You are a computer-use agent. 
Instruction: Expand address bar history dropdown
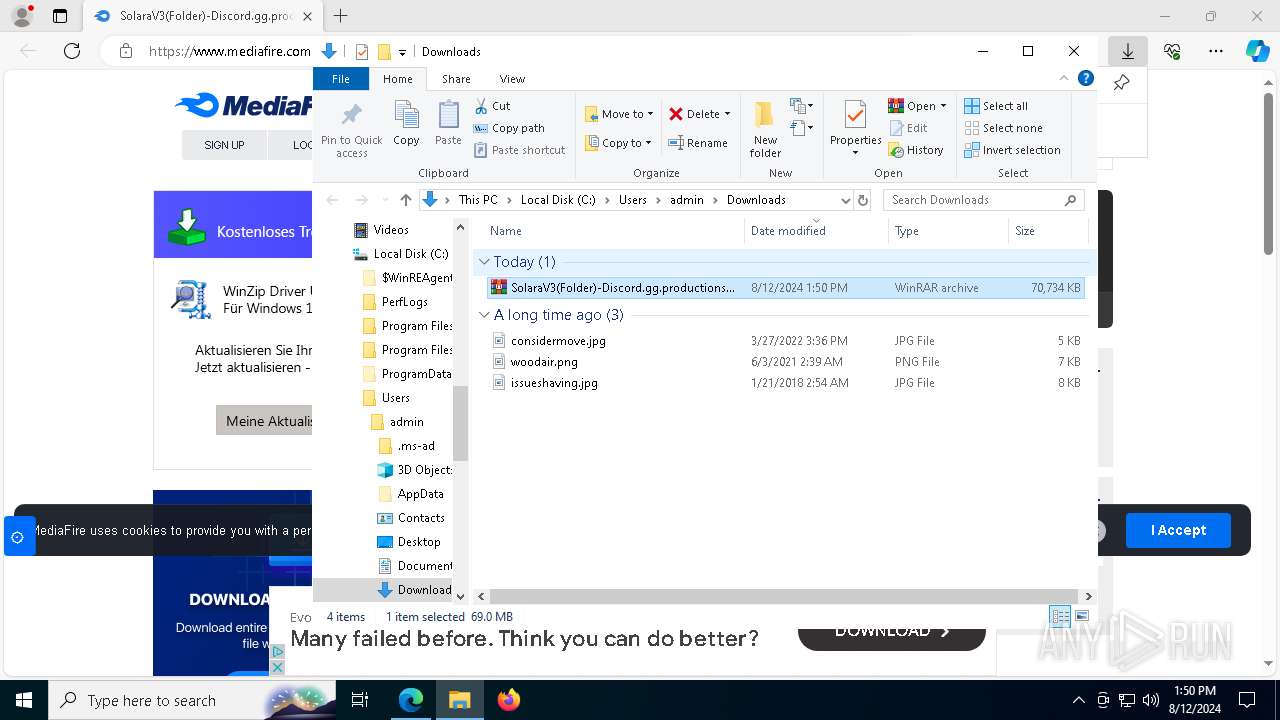[x=845, y=200]
